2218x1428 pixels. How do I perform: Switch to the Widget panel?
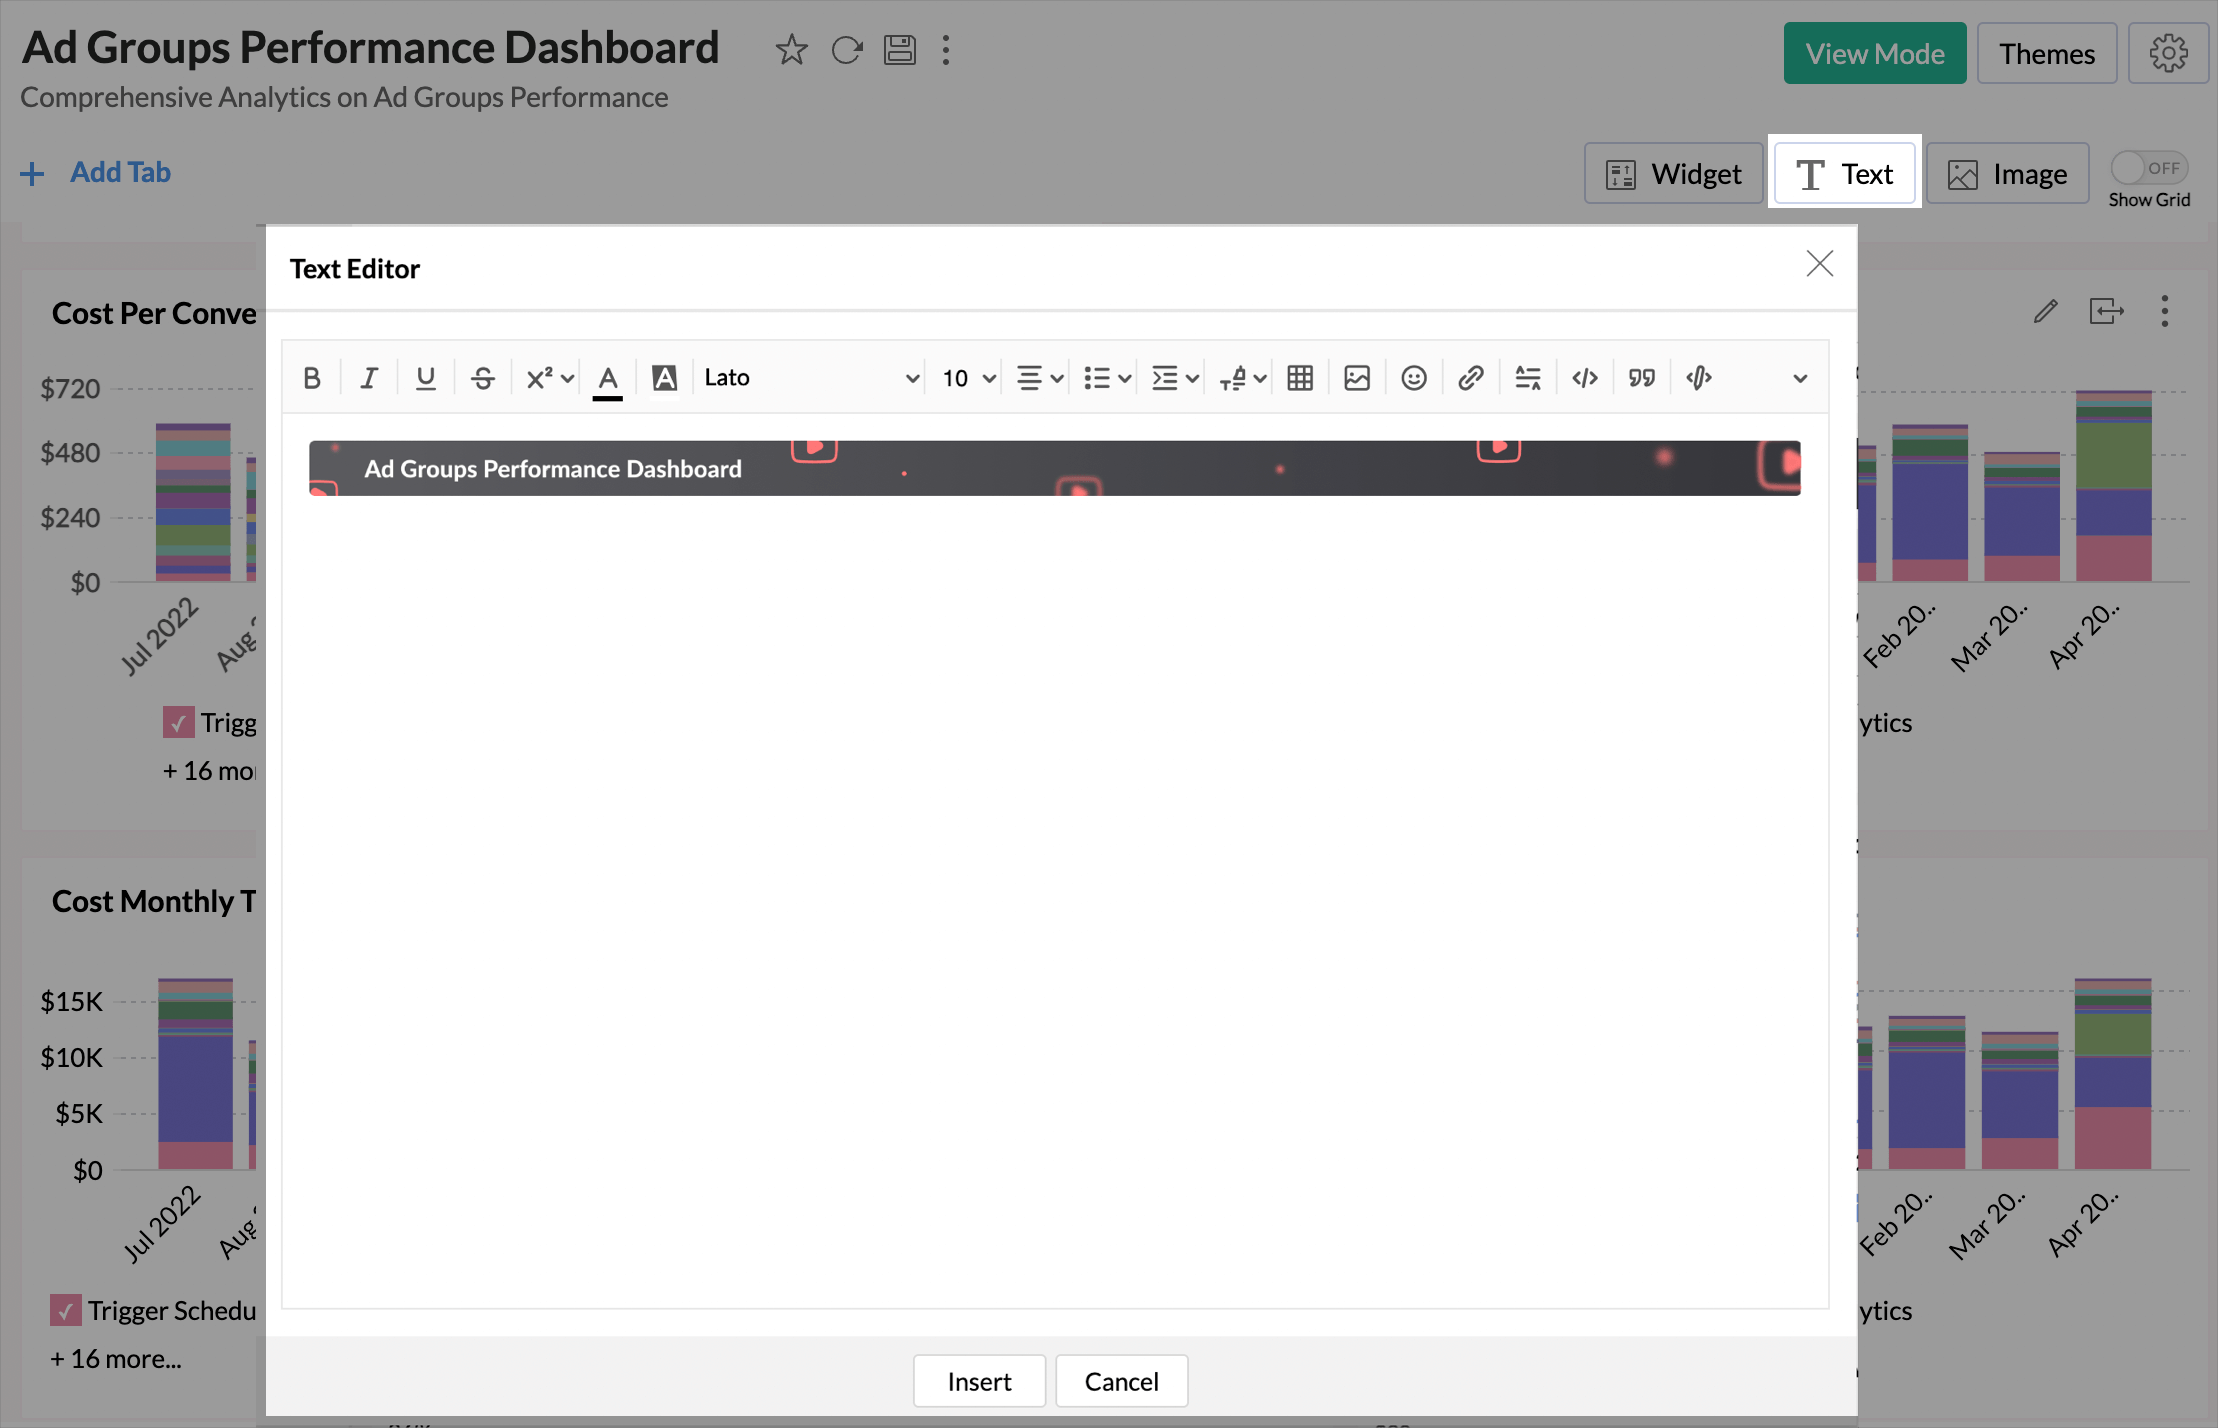pyautogui.click(x=1674, y=173)
